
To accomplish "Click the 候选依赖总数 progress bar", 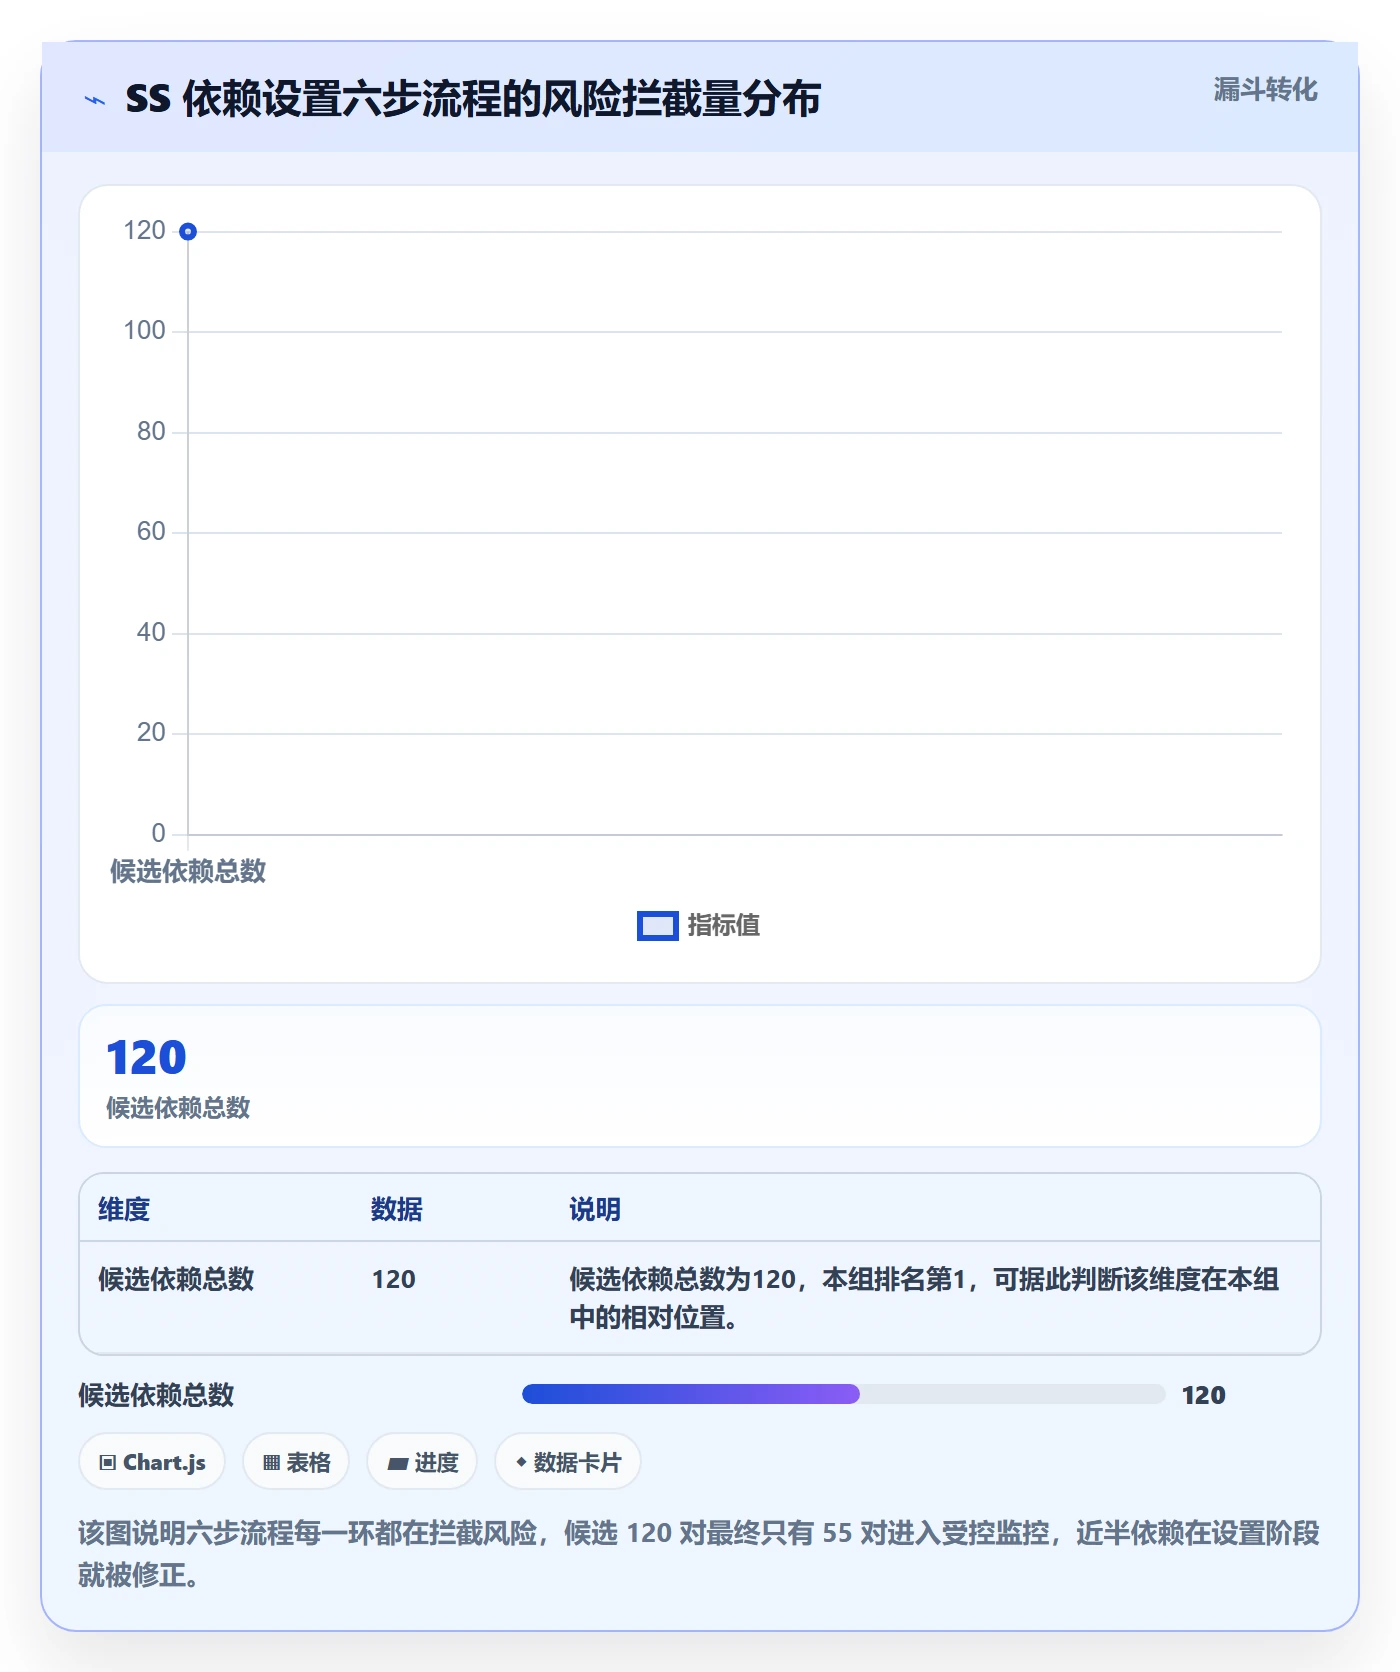I will click(x=843, y=1394).
